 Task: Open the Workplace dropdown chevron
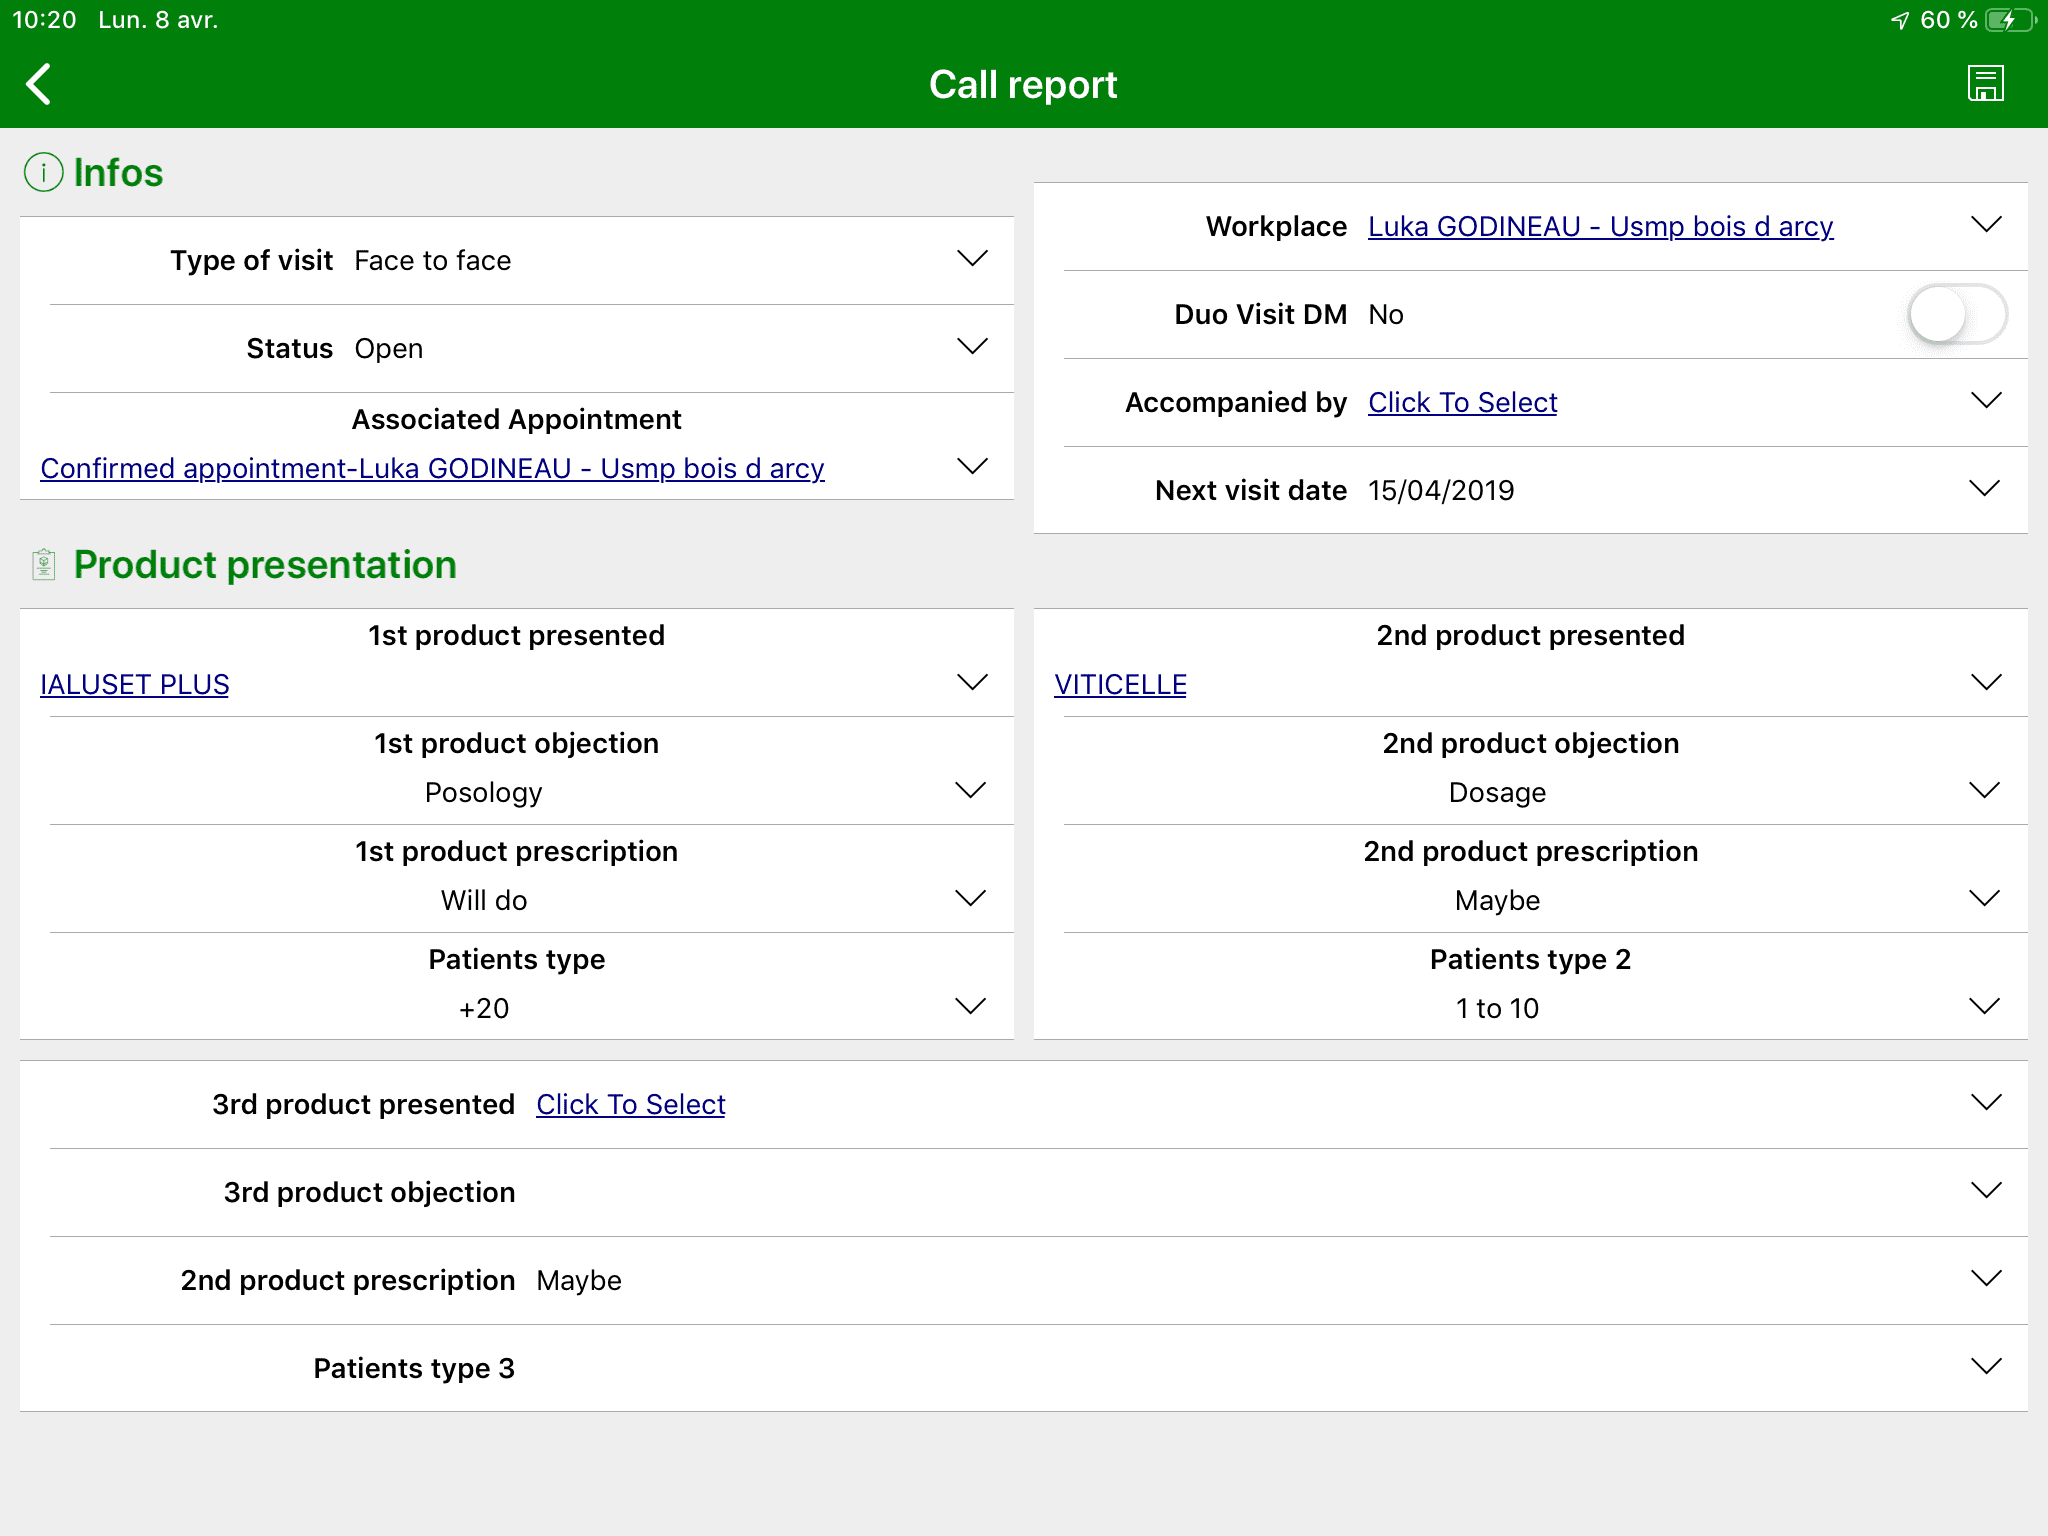(x=1986, y=225)
